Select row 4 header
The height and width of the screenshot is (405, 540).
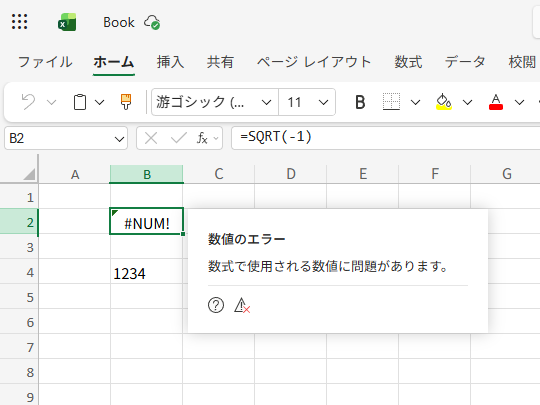(x=19, y=272)
